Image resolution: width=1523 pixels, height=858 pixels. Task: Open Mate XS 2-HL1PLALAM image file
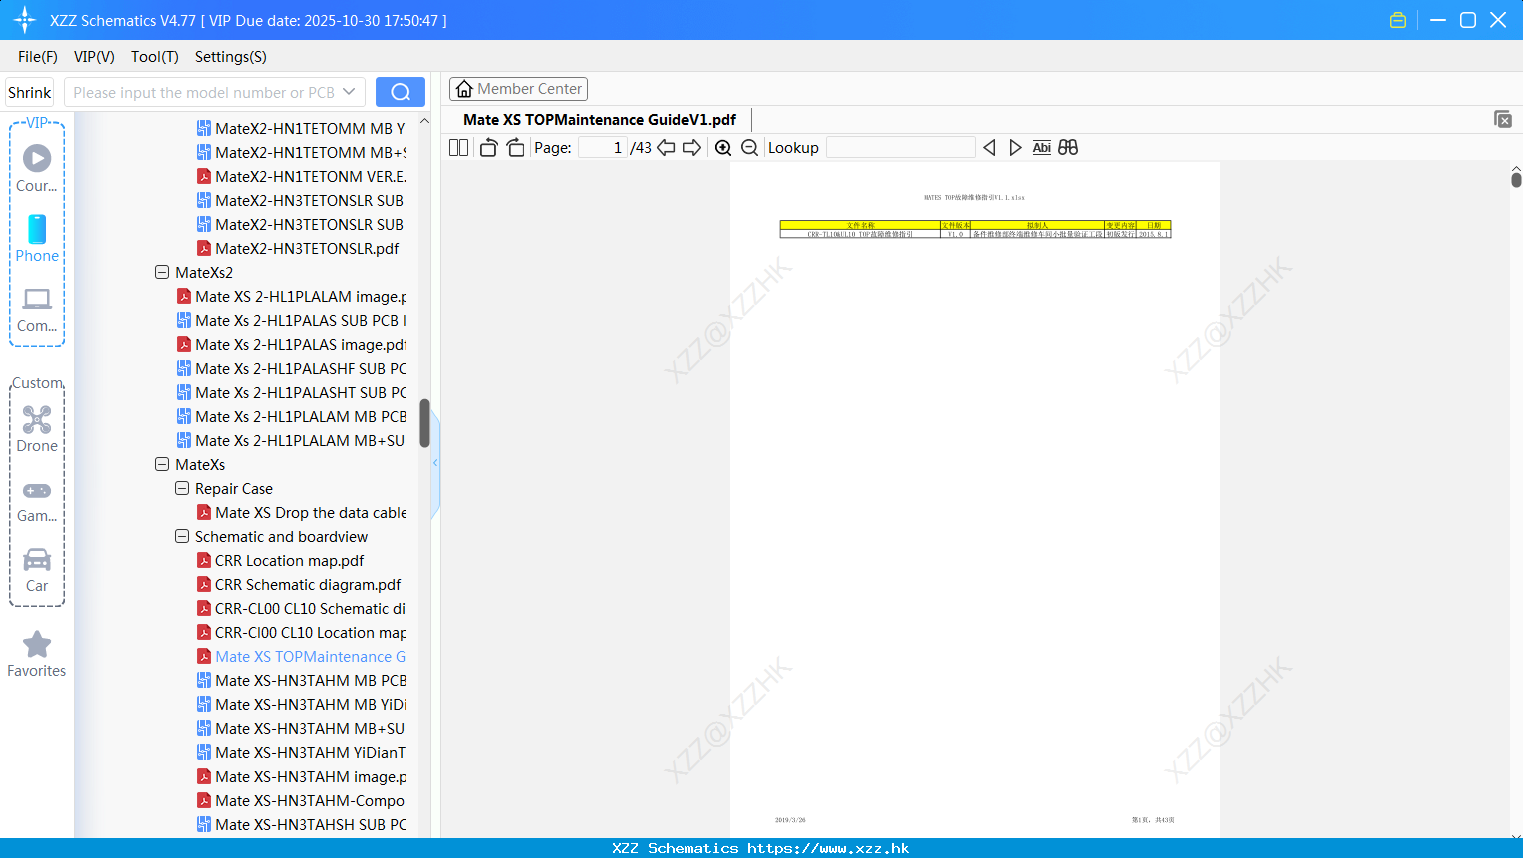(291, 297)
